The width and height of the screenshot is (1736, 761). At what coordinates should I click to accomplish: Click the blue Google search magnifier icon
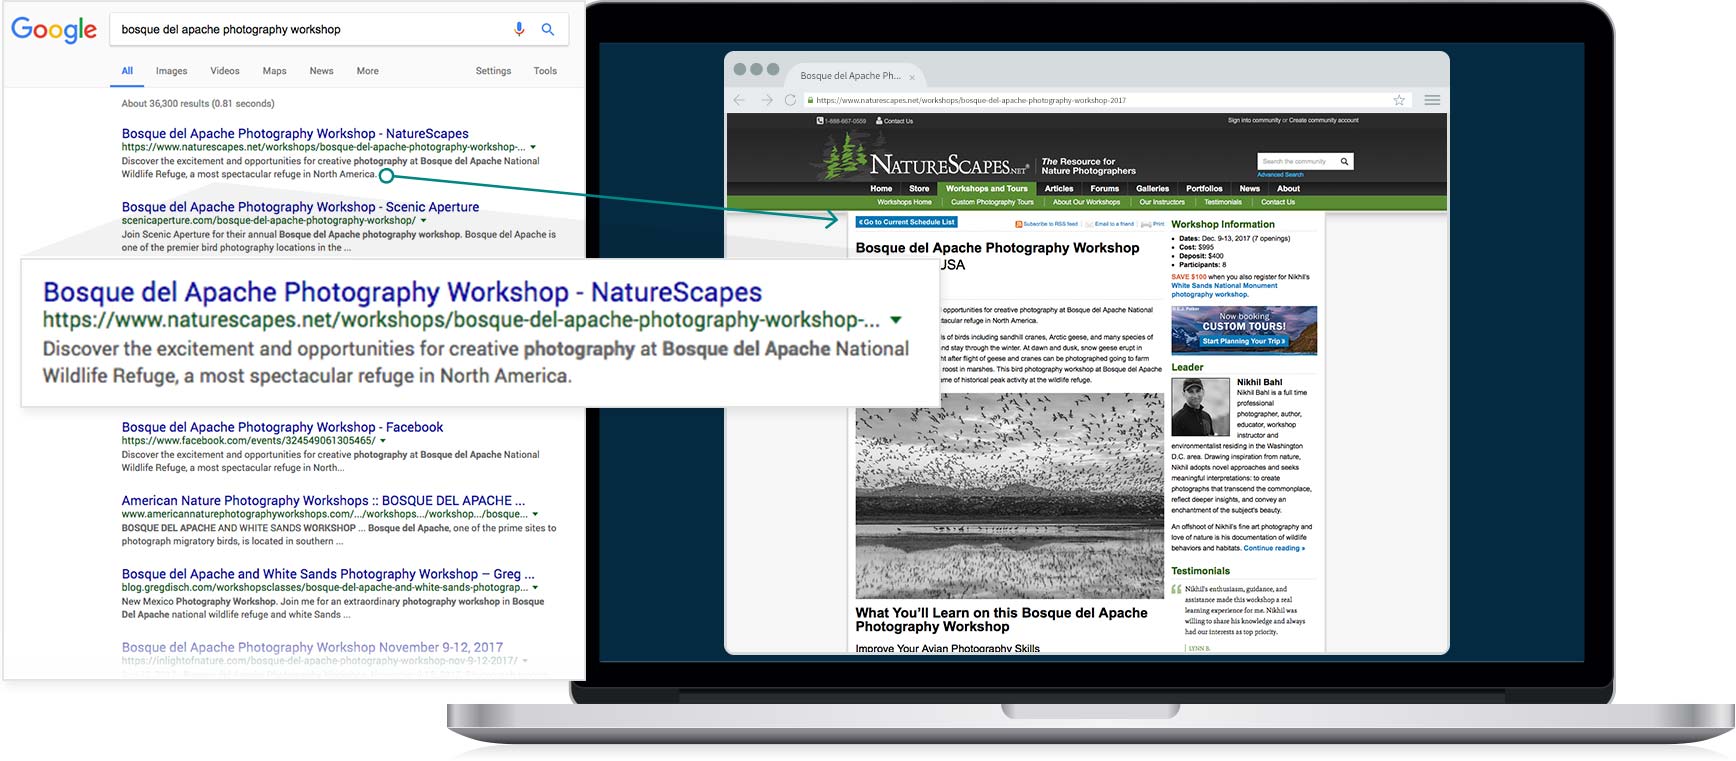[x=548, y=29]
